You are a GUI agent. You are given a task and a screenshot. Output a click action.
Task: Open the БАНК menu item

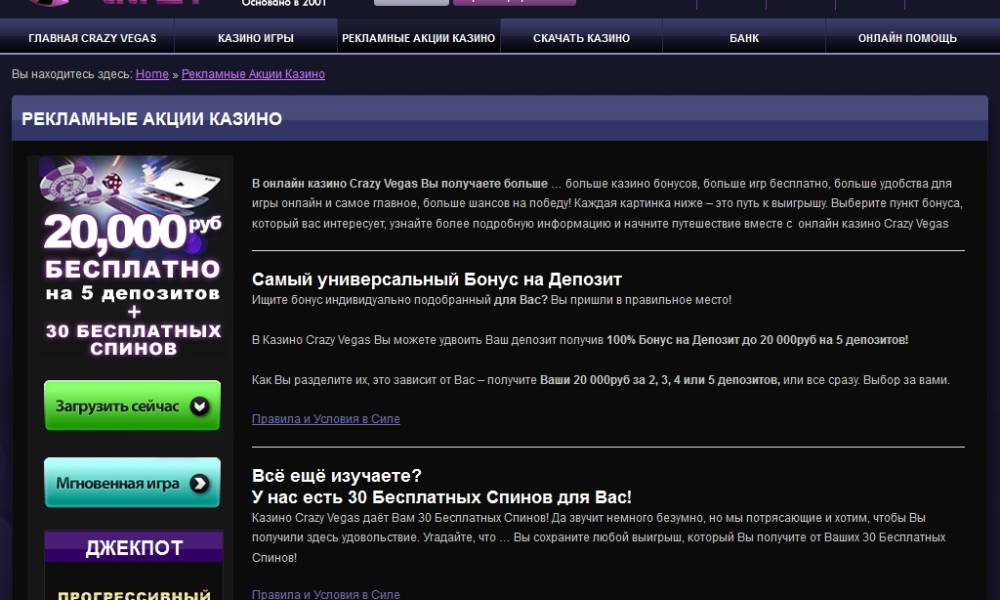point(744,38)
